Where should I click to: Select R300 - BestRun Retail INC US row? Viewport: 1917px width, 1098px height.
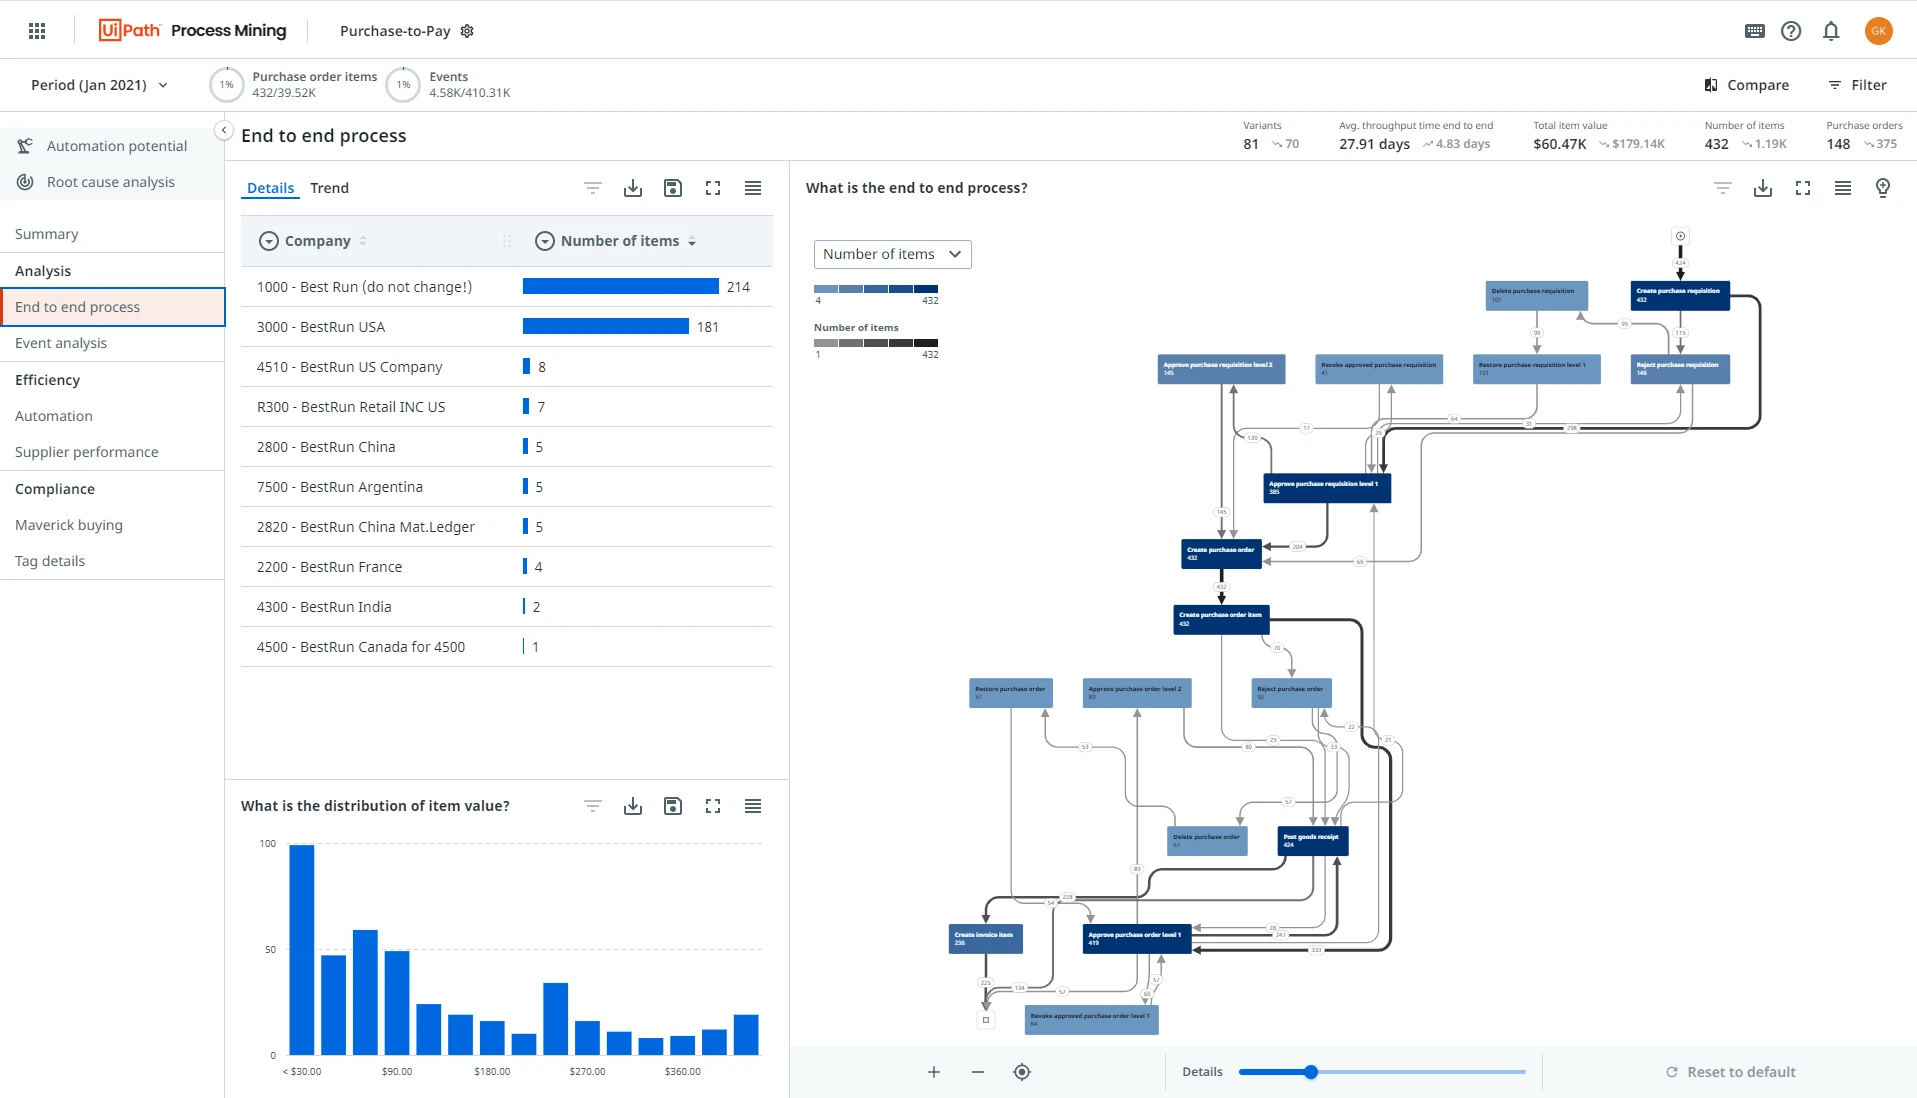[x=507, y=407]
